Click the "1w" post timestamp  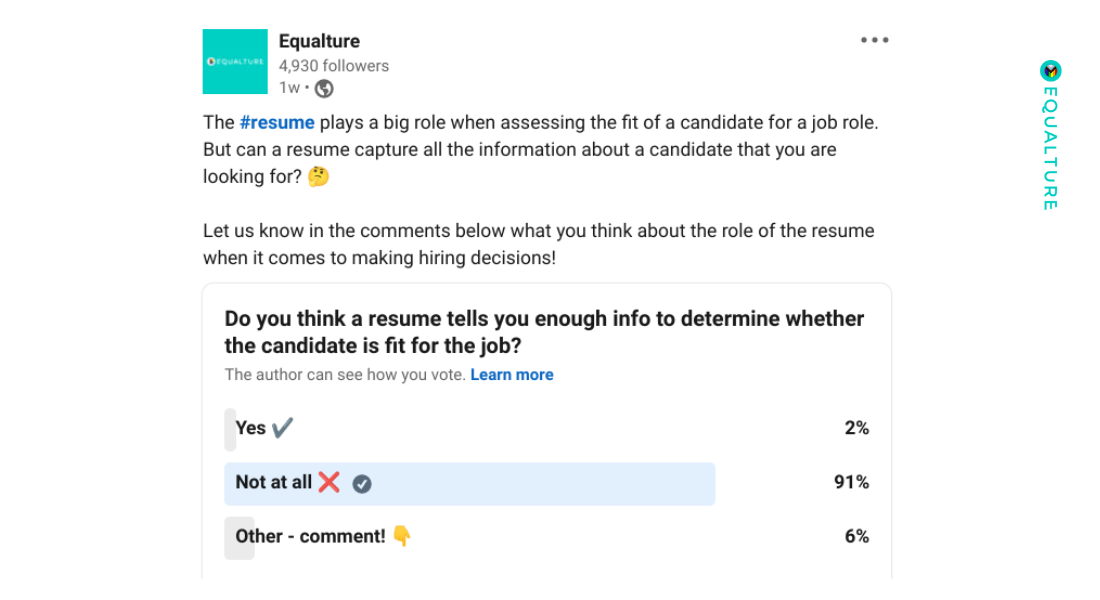[x=288, y=88]
